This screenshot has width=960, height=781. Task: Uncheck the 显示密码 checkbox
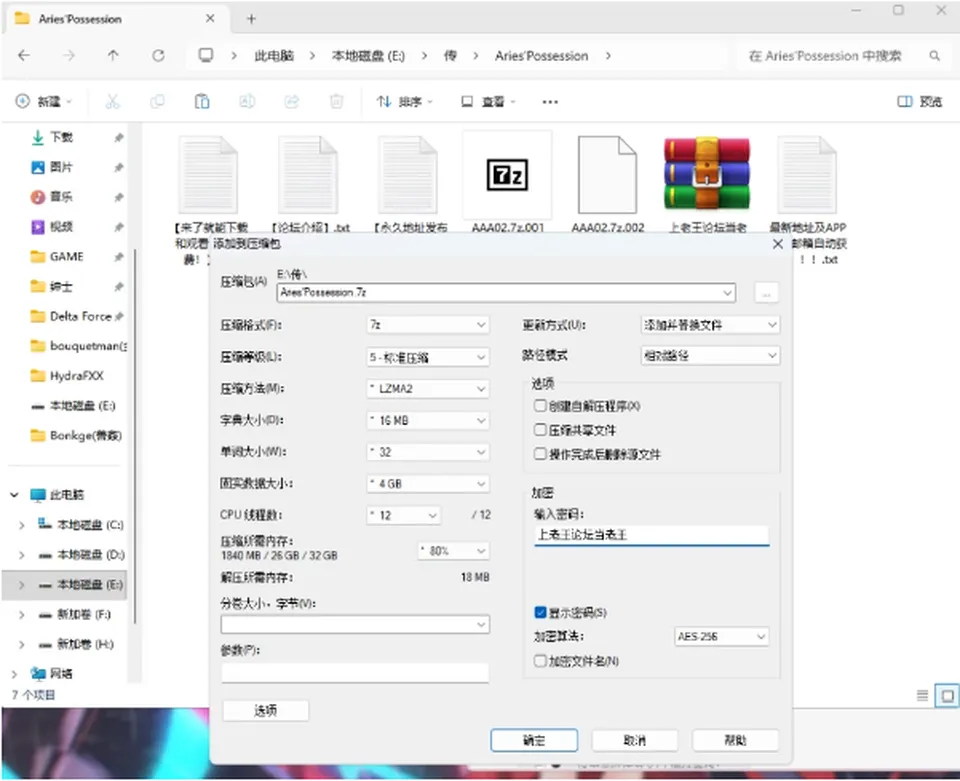click(x=540, y=612)
